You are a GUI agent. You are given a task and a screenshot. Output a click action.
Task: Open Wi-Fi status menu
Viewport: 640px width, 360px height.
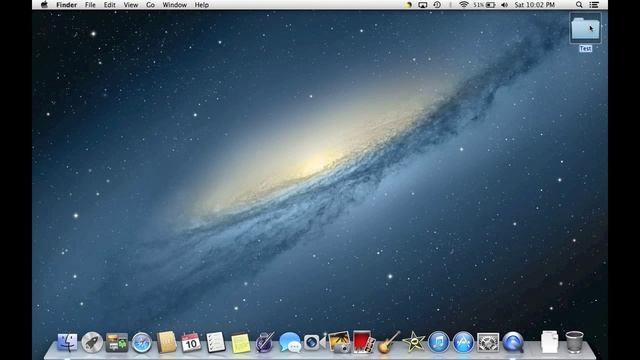tap(463, 5)
